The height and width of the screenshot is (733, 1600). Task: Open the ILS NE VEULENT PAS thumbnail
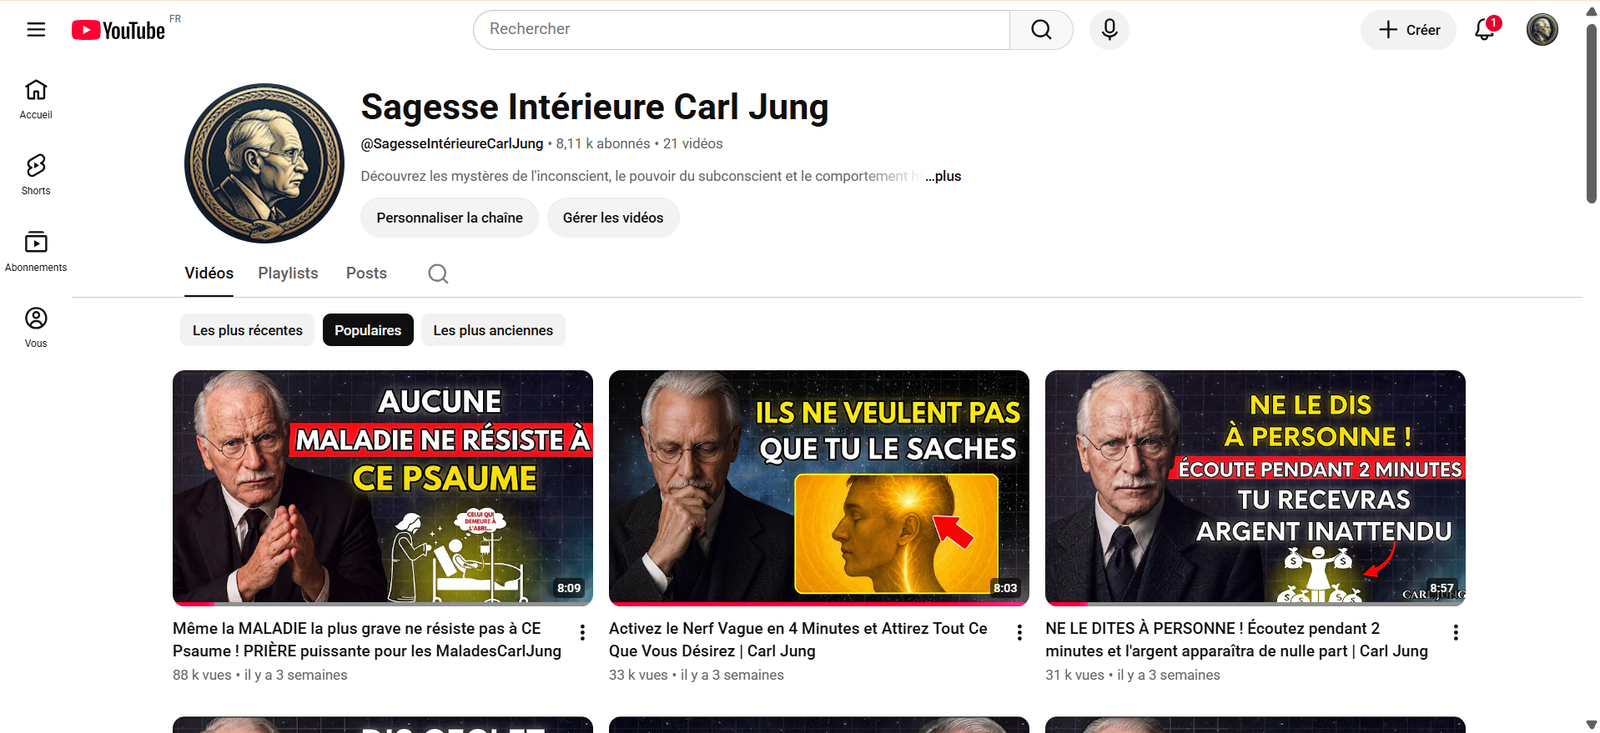(819, 488)
